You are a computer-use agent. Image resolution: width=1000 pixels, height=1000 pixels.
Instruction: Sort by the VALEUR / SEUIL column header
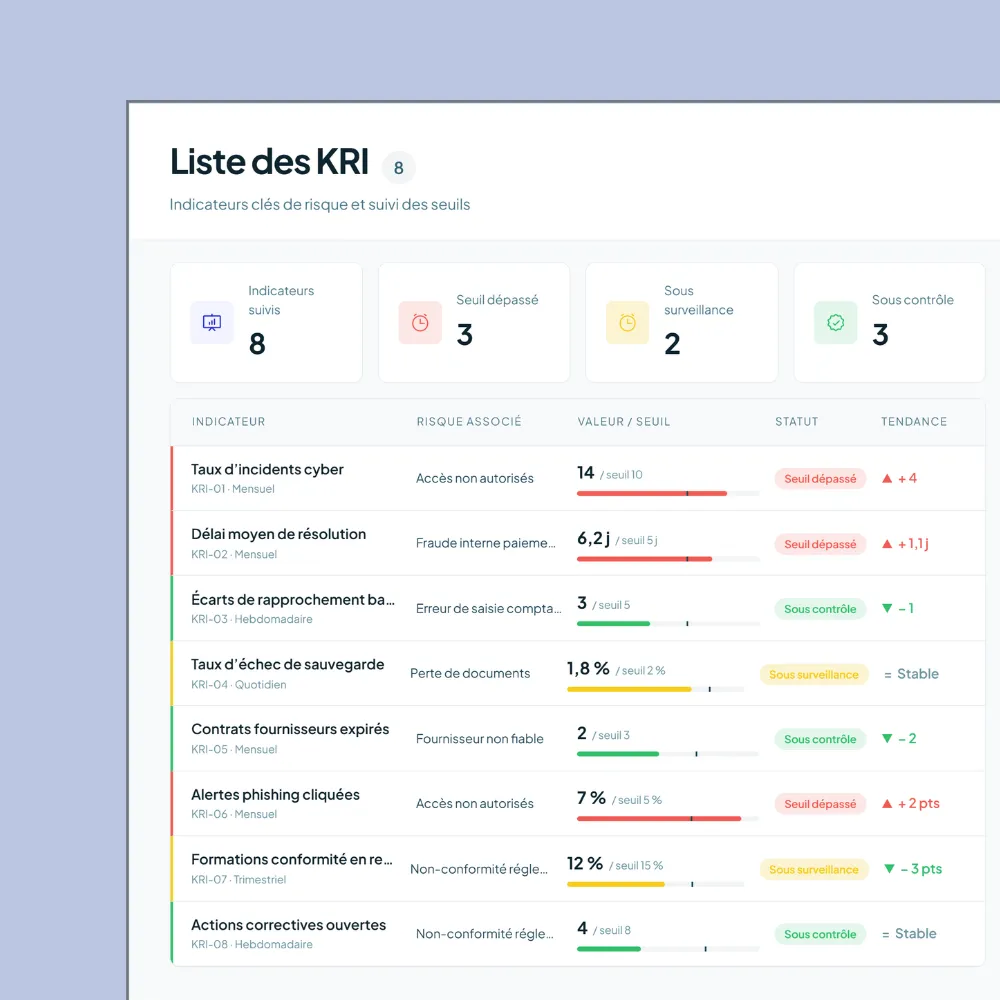(624, 422)
